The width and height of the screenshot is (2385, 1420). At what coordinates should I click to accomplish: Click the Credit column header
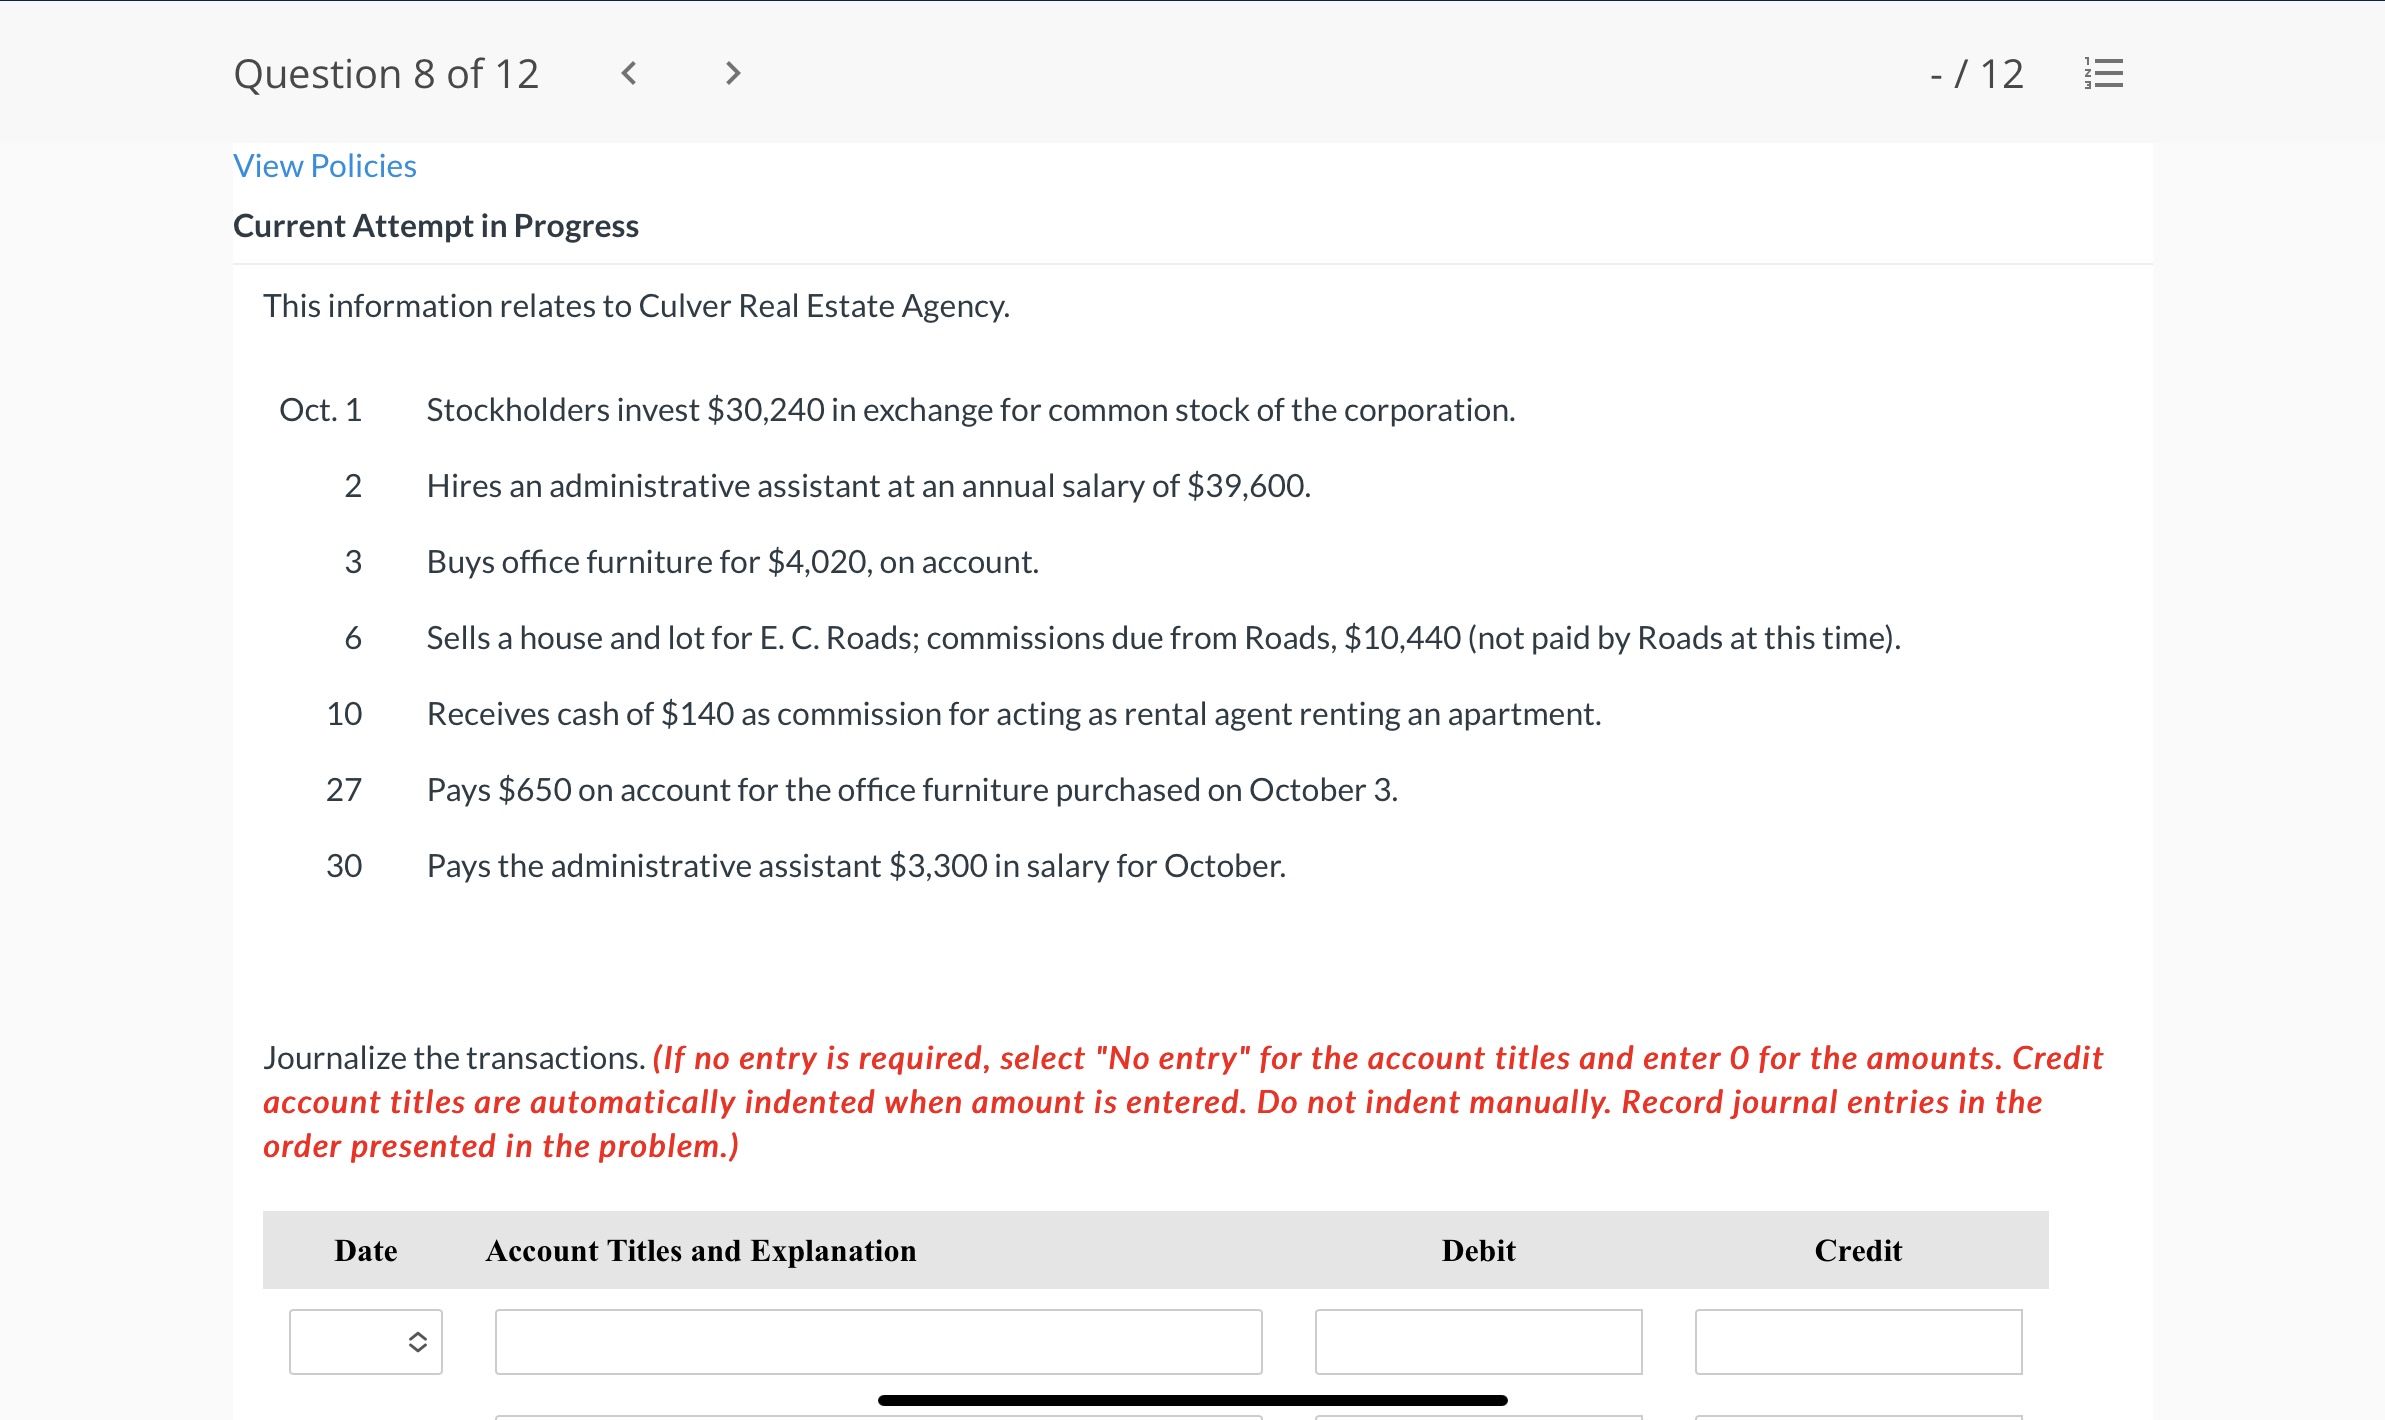[1858, 1251]
